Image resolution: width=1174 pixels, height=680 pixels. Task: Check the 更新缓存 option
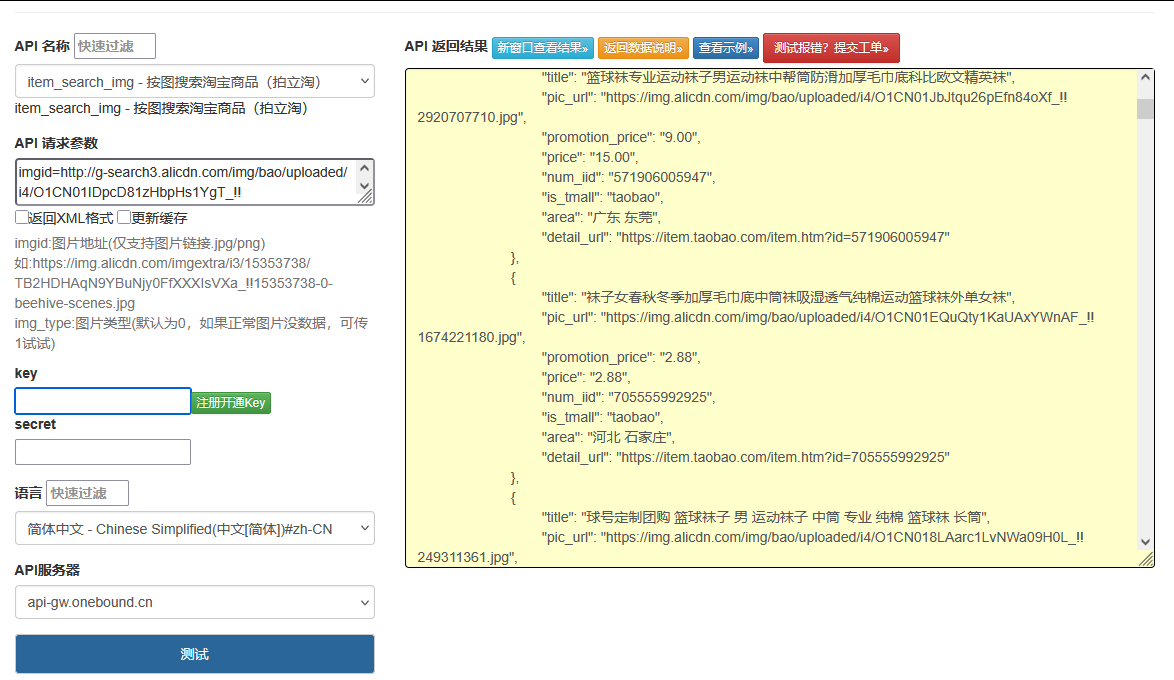click(123, 218)
